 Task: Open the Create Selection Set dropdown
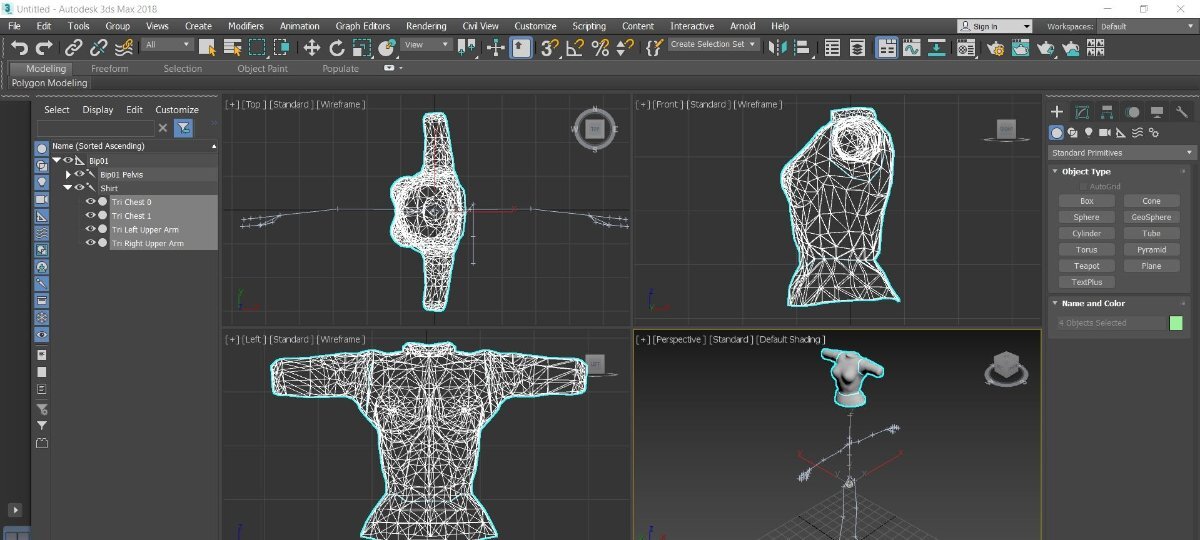coord(713,45)
